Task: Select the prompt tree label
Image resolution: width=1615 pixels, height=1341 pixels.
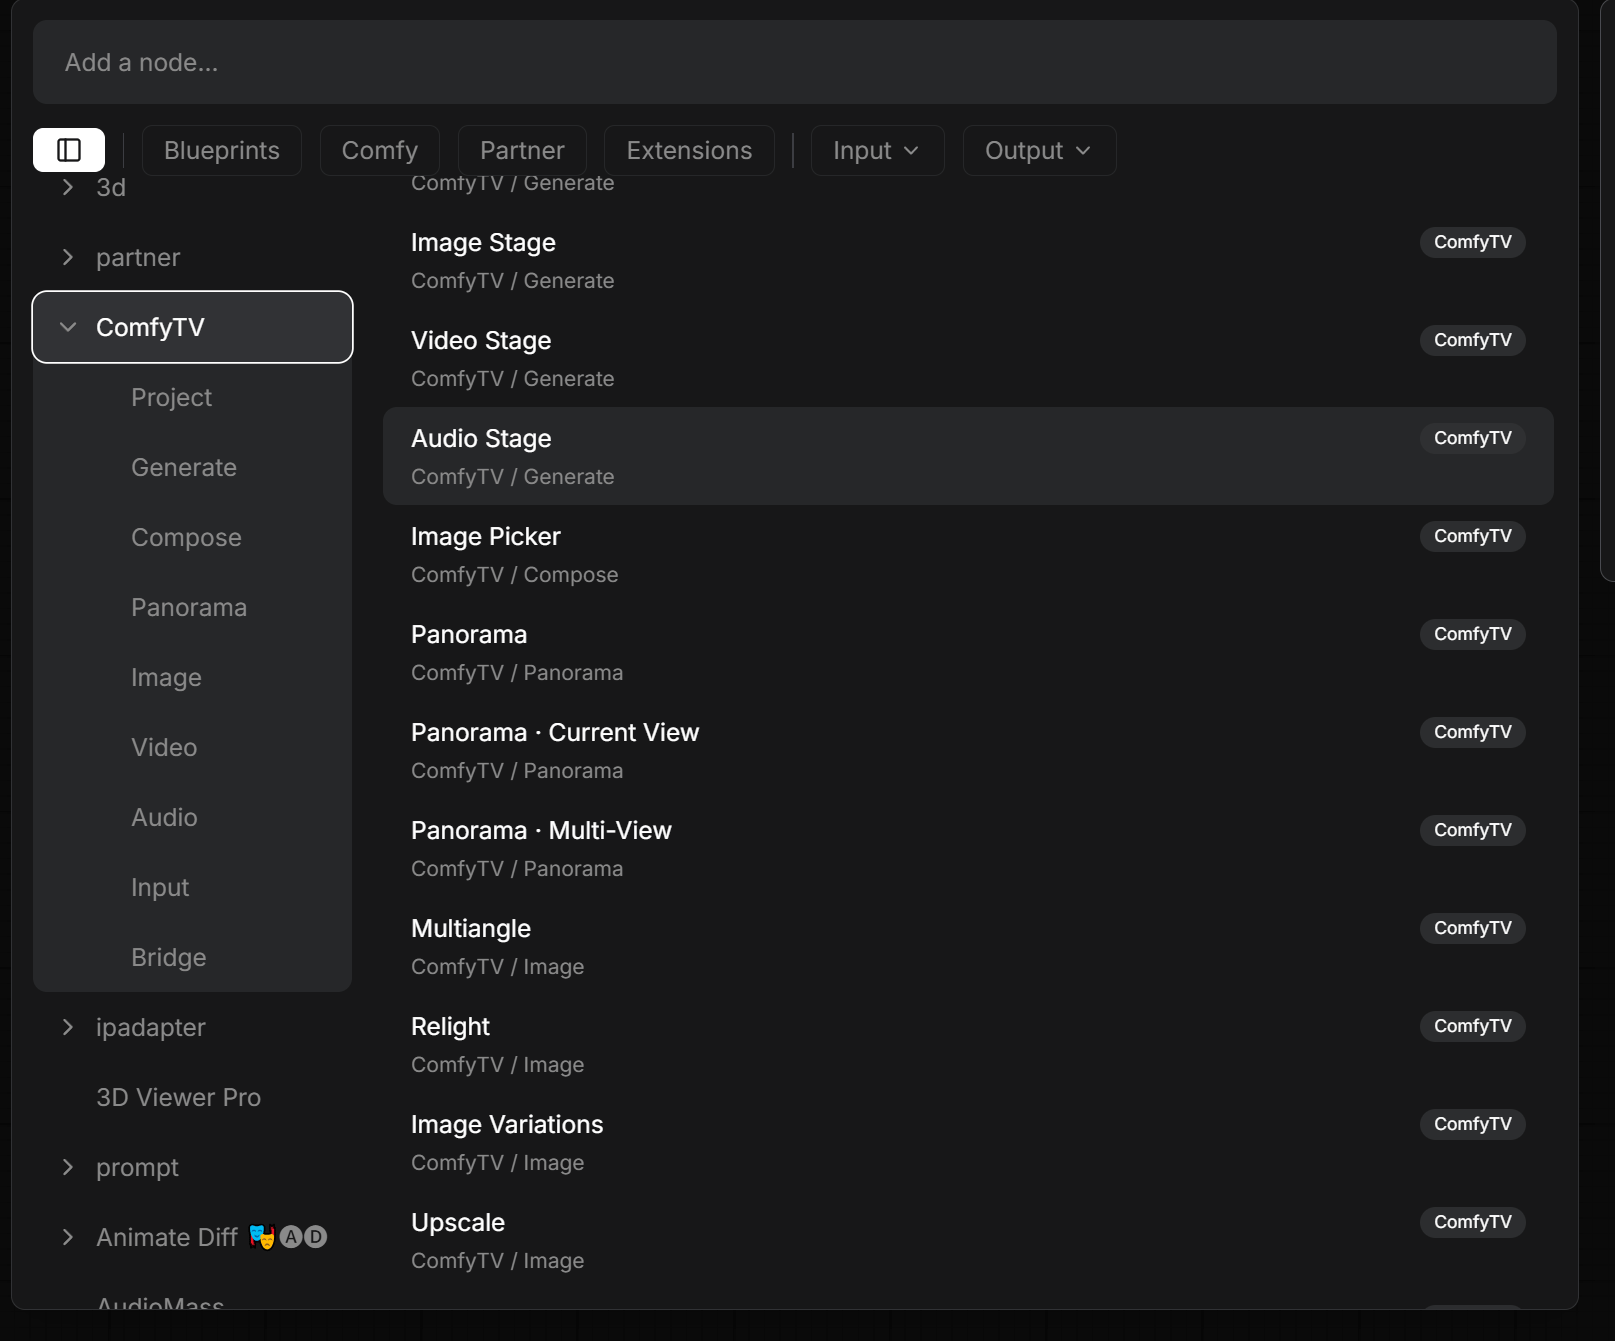Action: 137,1167
